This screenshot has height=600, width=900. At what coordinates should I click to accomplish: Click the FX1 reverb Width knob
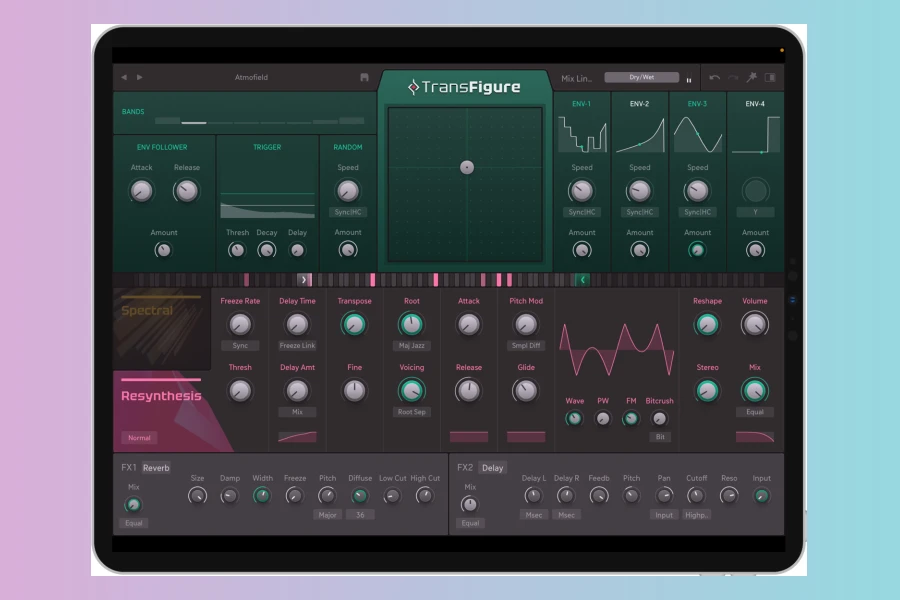click(262, 496)
